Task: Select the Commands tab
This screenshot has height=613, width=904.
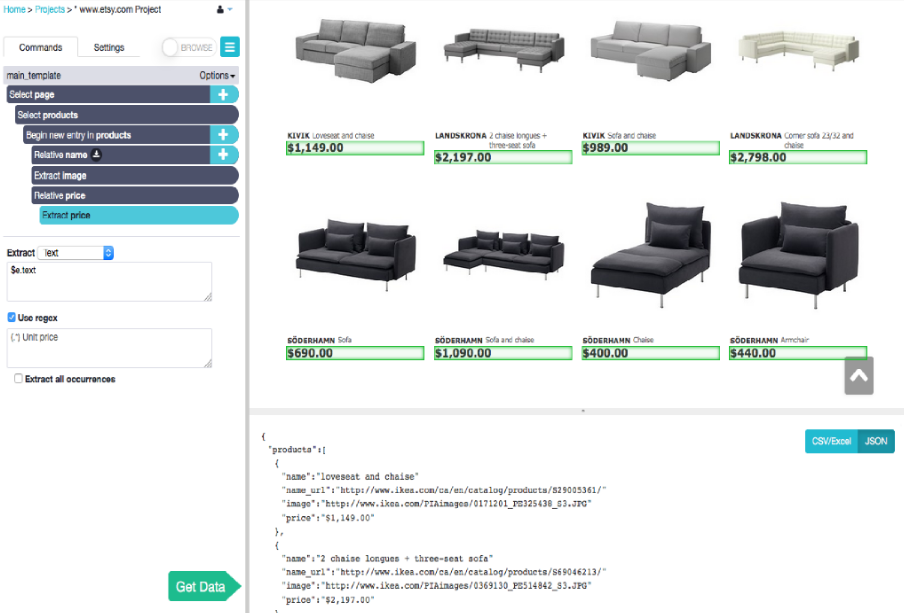Action: tap(41, 47)
